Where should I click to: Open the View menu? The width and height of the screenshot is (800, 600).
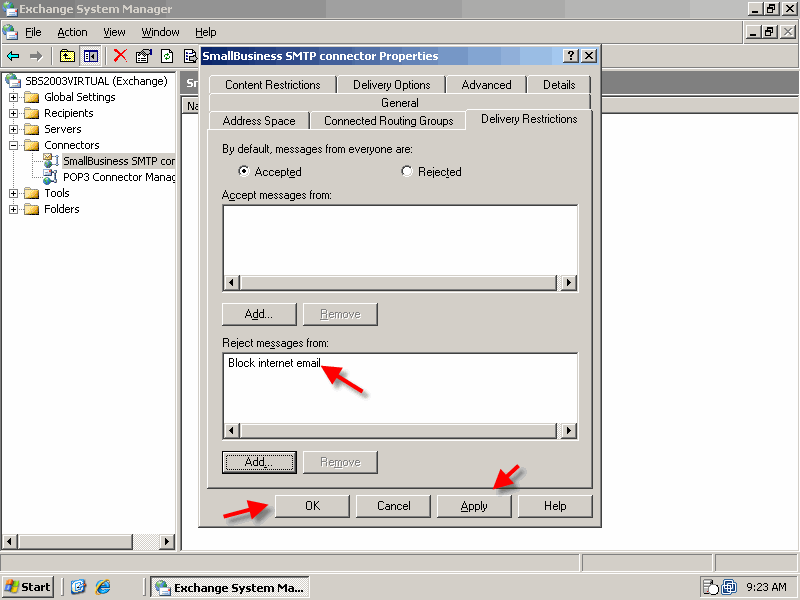[114, 32]
